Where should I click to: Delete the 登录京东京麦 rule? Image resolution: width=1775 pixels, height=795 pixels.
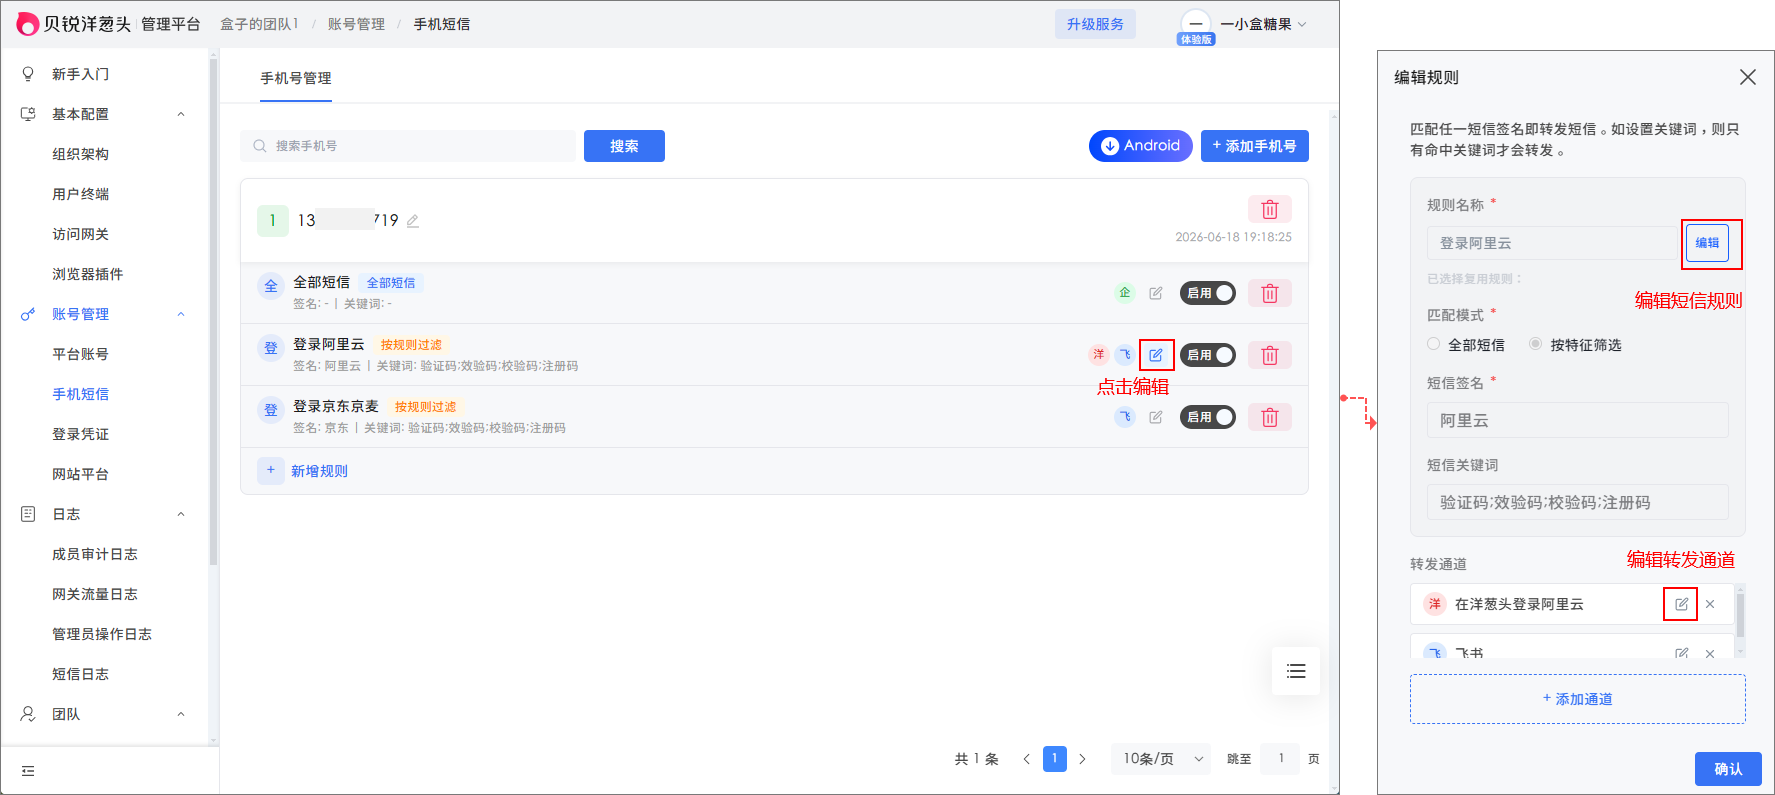click(1270, 417)
